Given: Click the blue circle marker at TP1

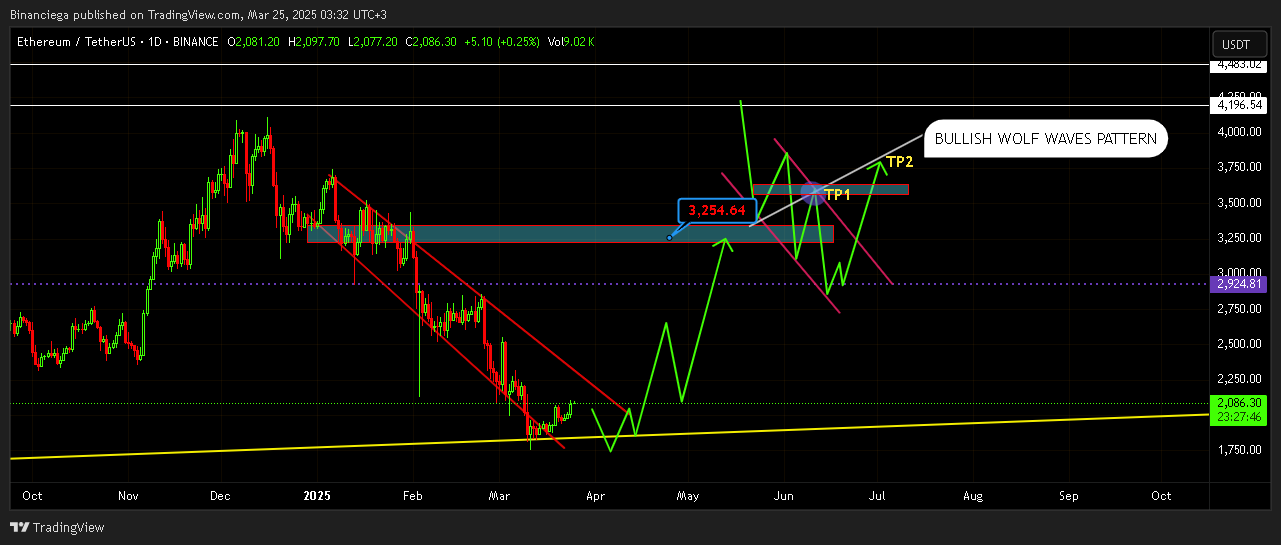Looking at the screenshot, I should point(813,193).
